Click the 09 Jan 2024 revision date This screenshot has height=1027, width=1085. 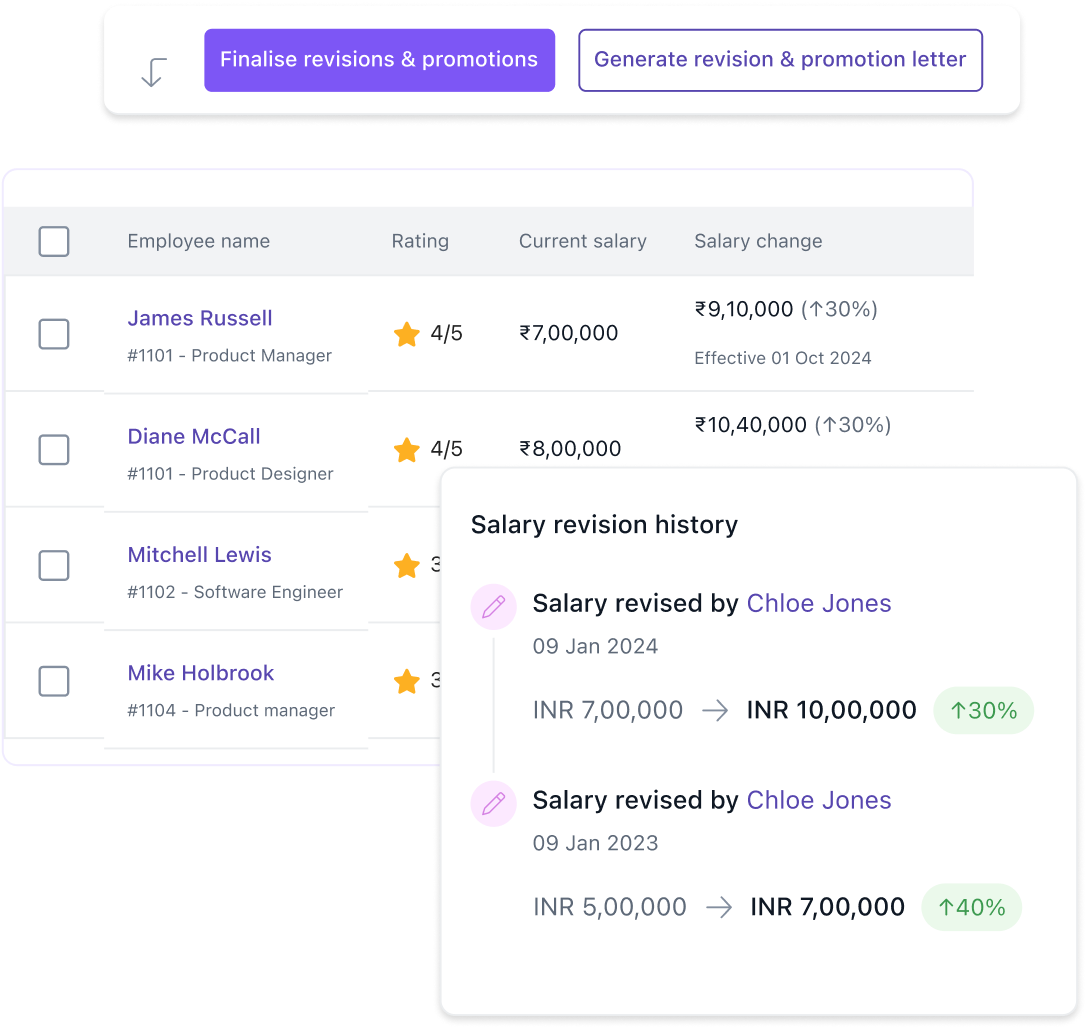(x=595, y=646)
